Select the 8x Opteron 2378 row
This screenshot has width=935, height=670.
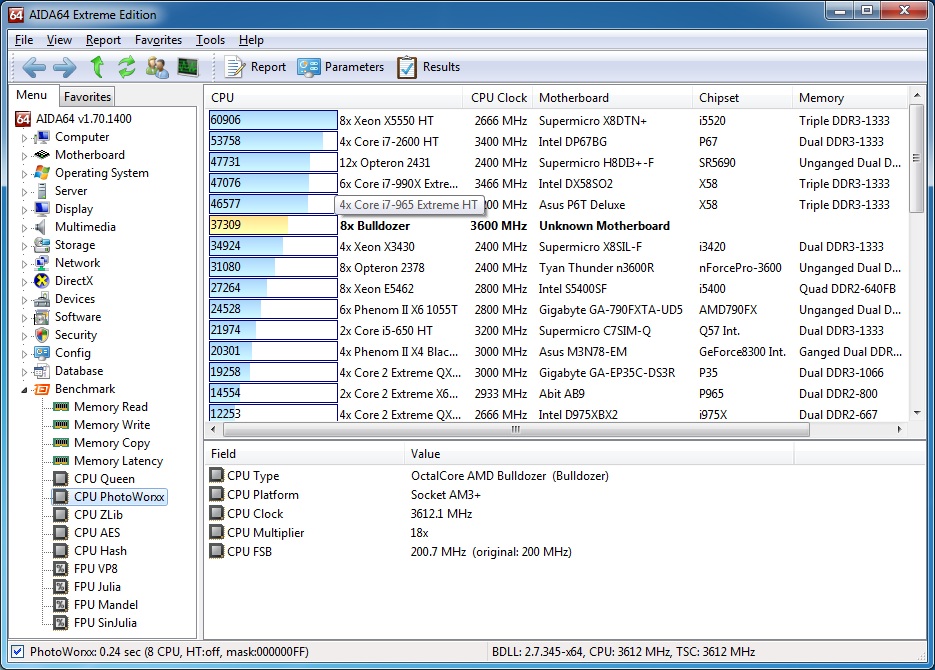pos(557,268)
